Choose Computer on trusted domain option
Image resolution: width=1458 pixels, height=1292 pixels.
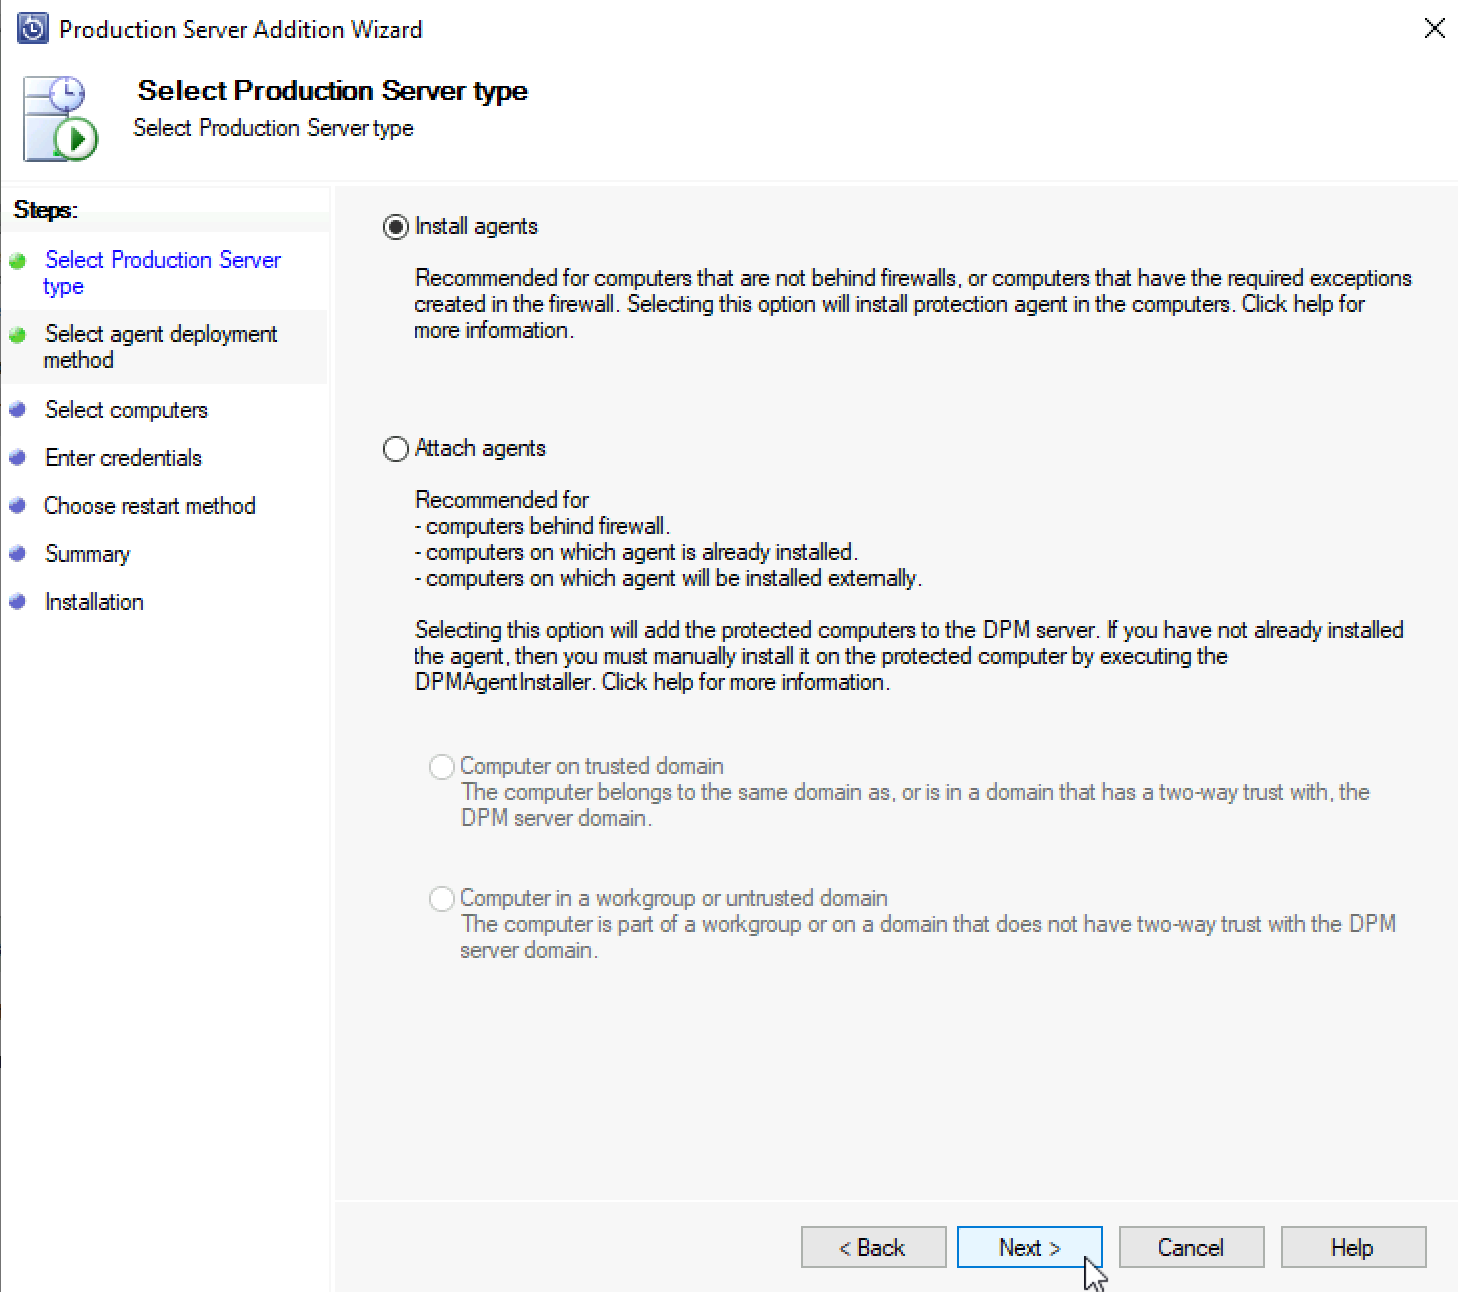click(x=442, y=767)
